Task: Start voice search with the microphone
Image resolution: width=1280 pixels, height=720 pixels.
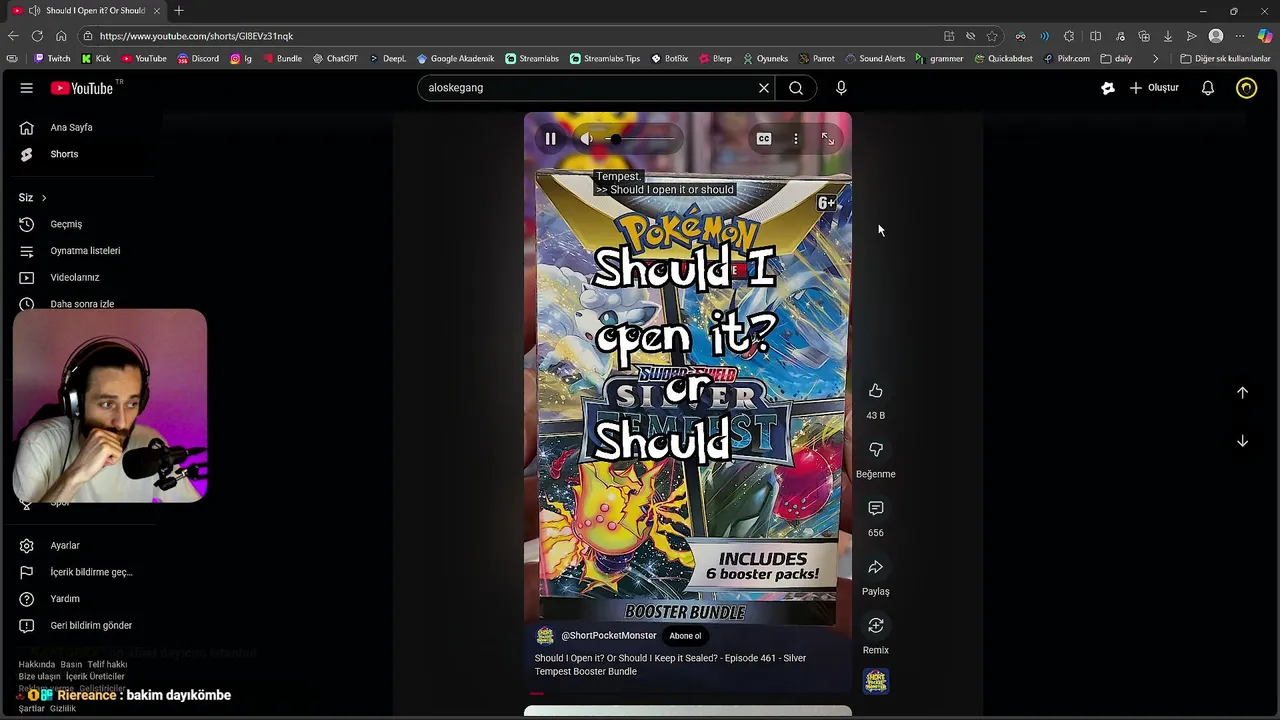Action: 841,88
